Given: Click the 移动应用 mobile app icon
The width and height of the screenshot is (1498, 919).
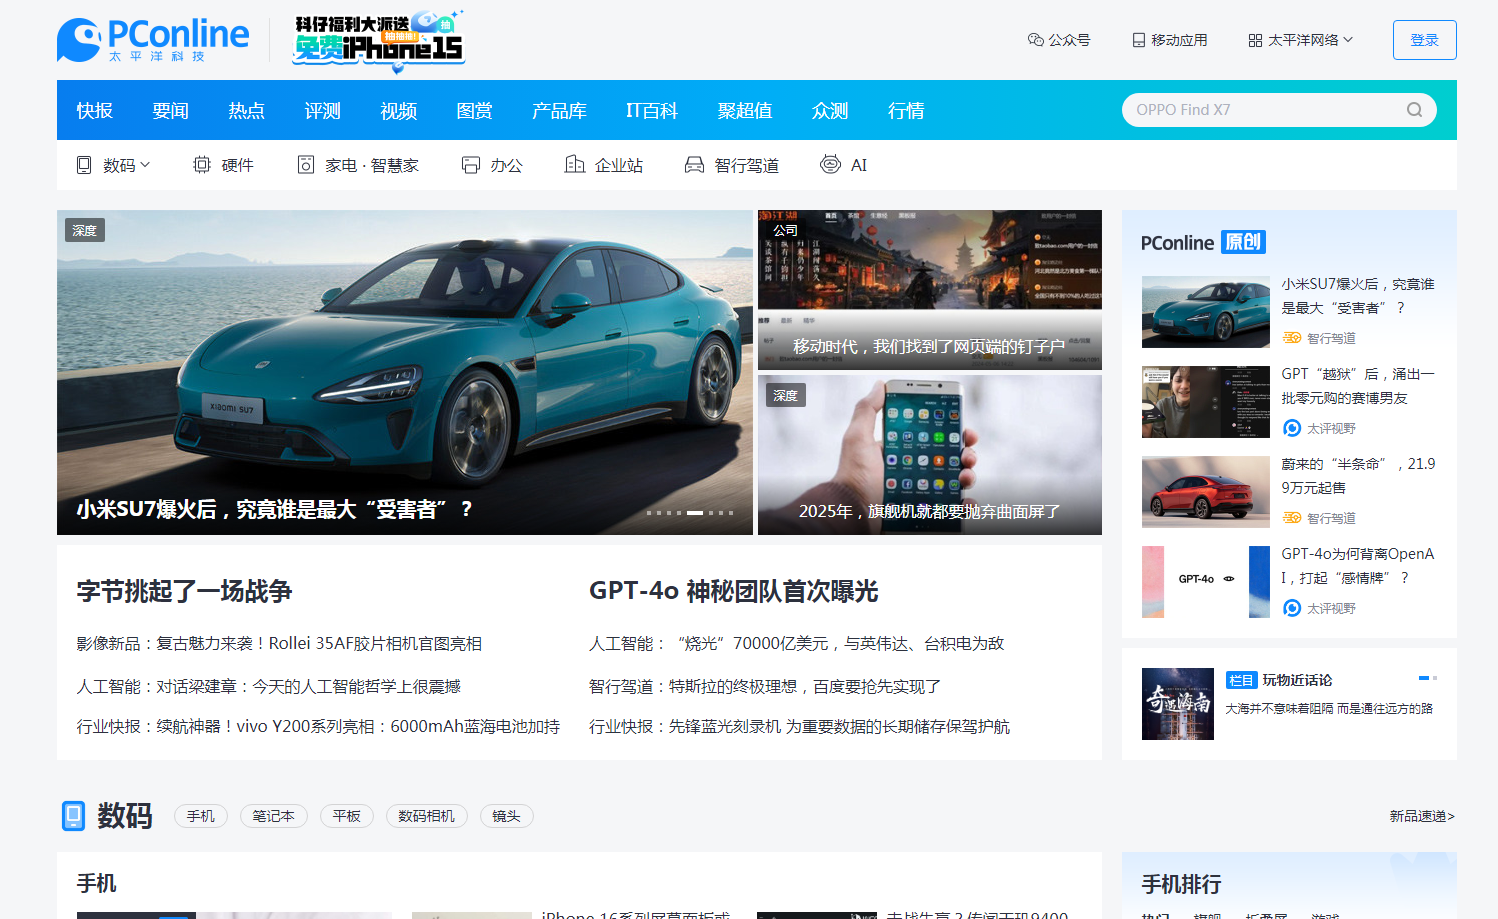Looking at the screenshot, I should pyautogui.click(x=1138, y=40).
